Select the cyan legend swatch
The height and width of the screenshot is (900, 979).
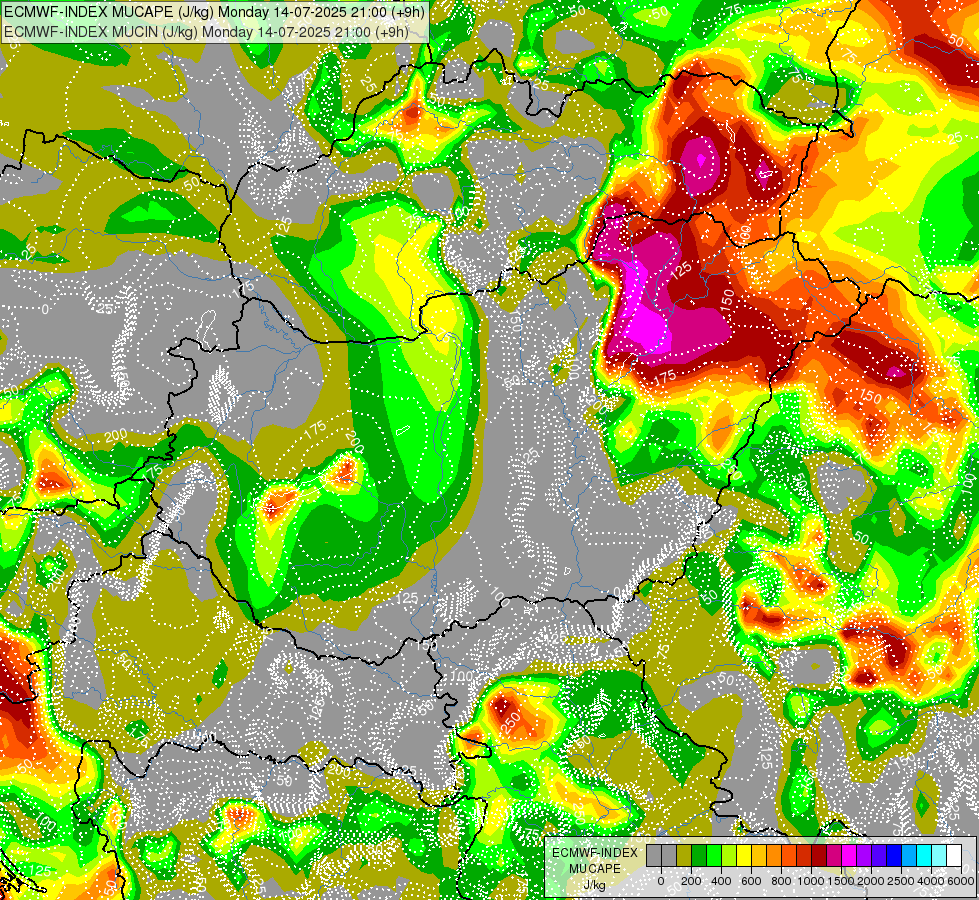click(925, 855)
